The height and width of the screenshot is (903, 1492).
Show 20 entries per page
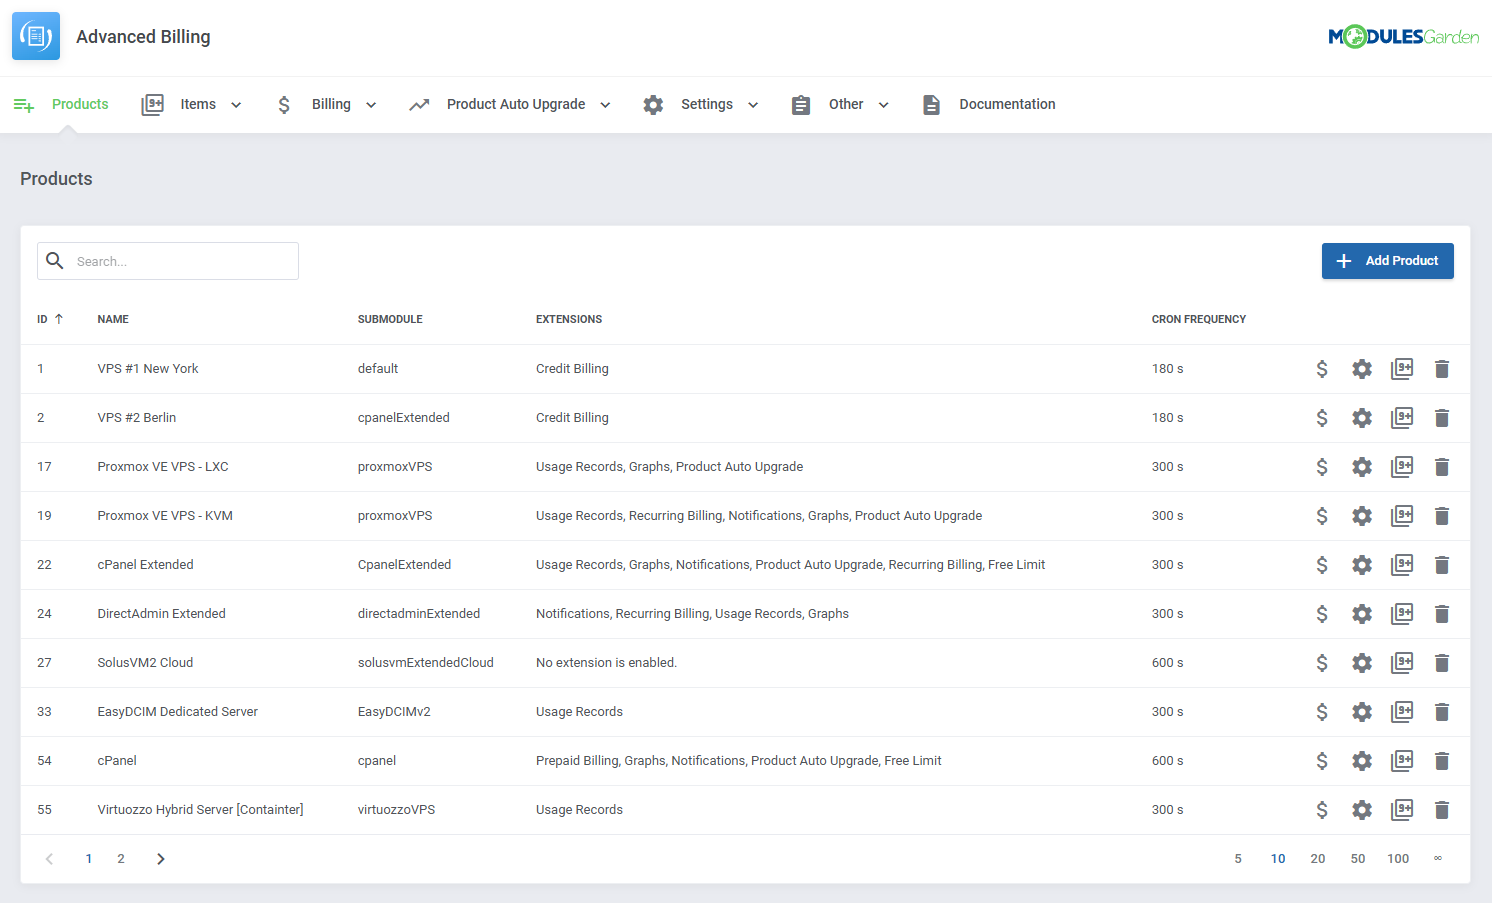click(1318, 859)
